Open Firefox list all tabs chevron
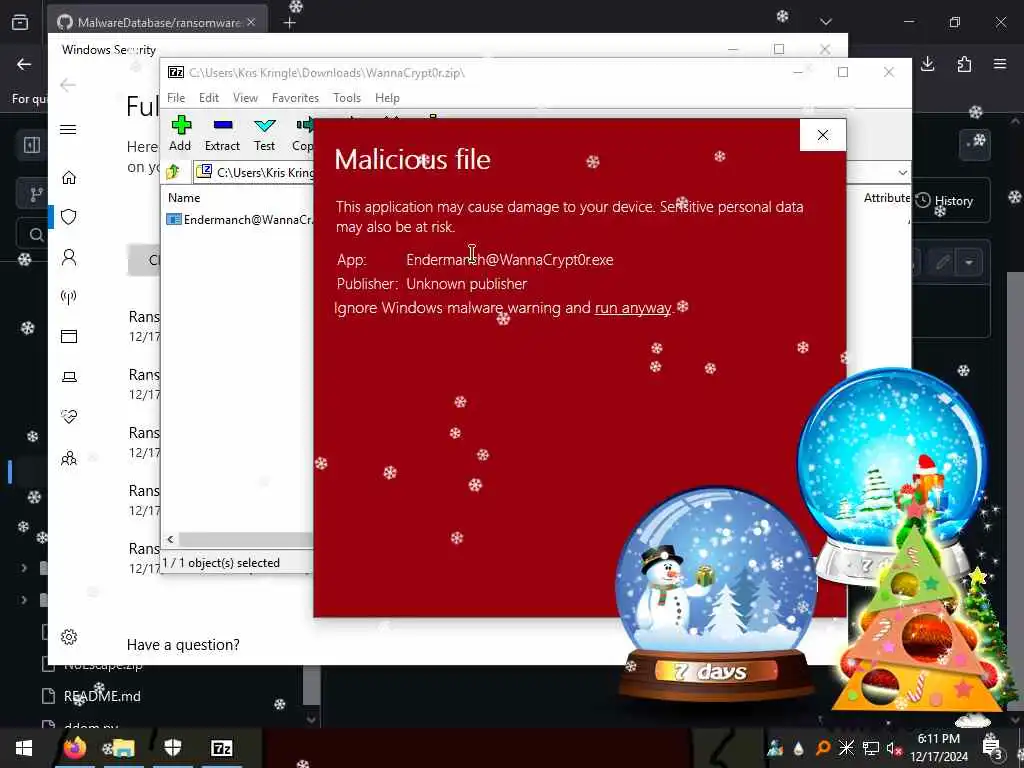Image resolution: width=1024 pixels, height=768 pixels. pyautogui.click(x=826, y=22)
